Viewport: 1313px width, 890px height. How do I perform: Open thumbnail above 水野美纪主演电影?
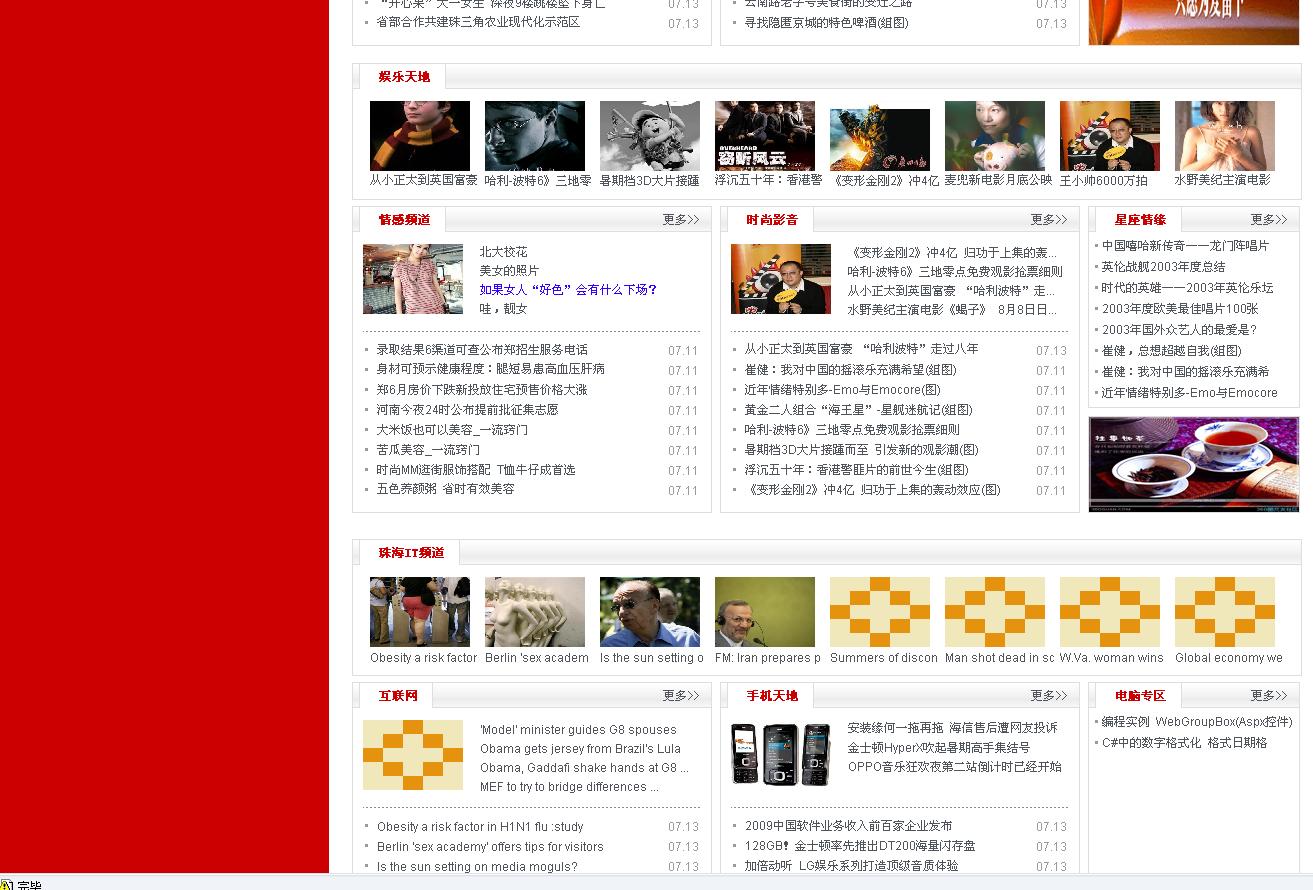tap(1225, 136)
